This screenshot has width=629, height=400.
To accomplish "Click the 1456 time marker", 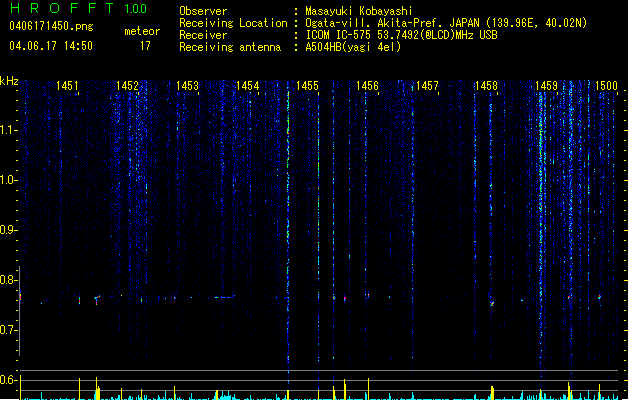I will [x=367, y=86].
